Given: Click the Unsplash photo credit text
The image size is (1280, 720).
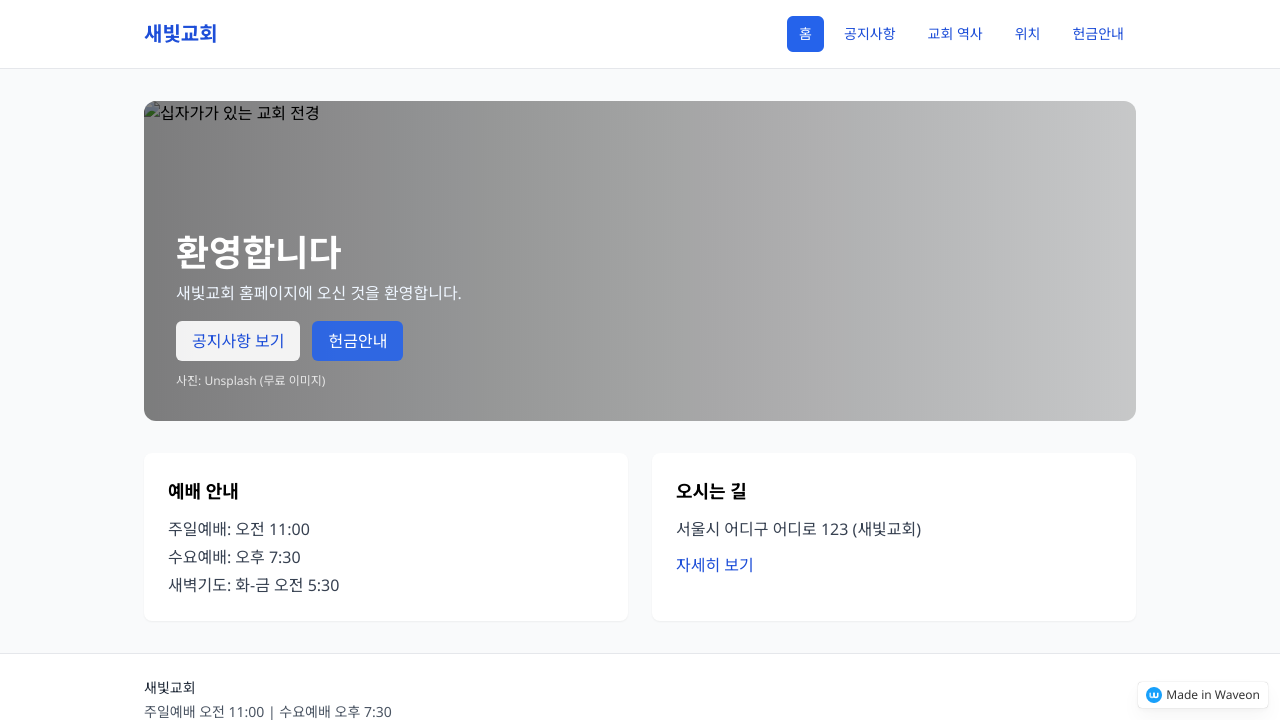Looking at the screenshot, I should coord(251,381).
